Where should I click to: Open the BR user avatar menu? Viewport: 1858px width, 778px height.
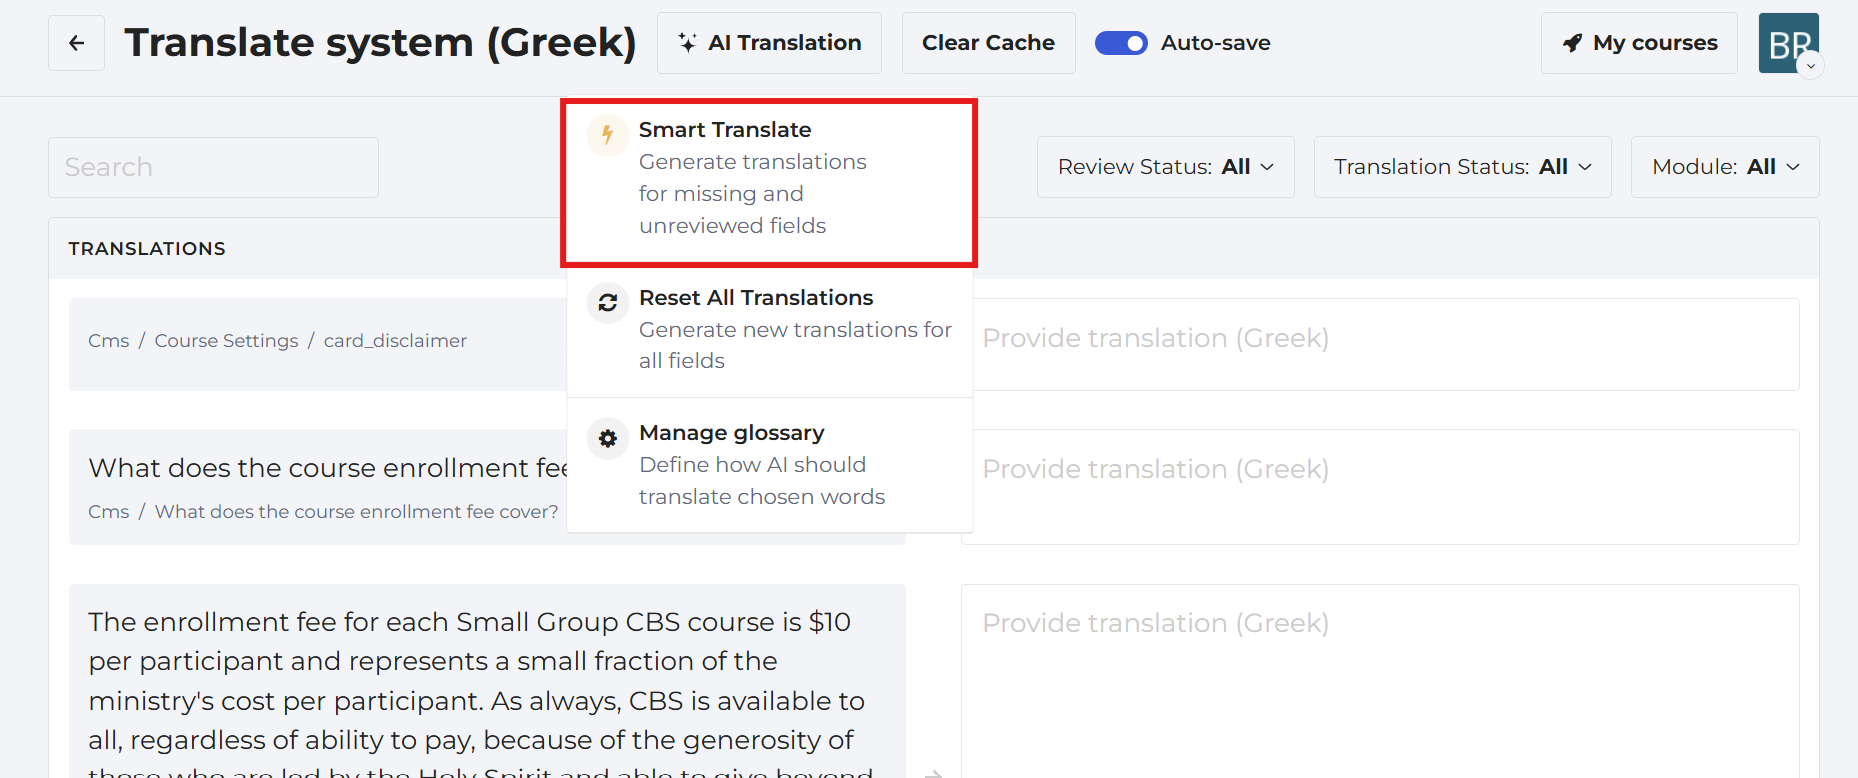coord(1788,43)
